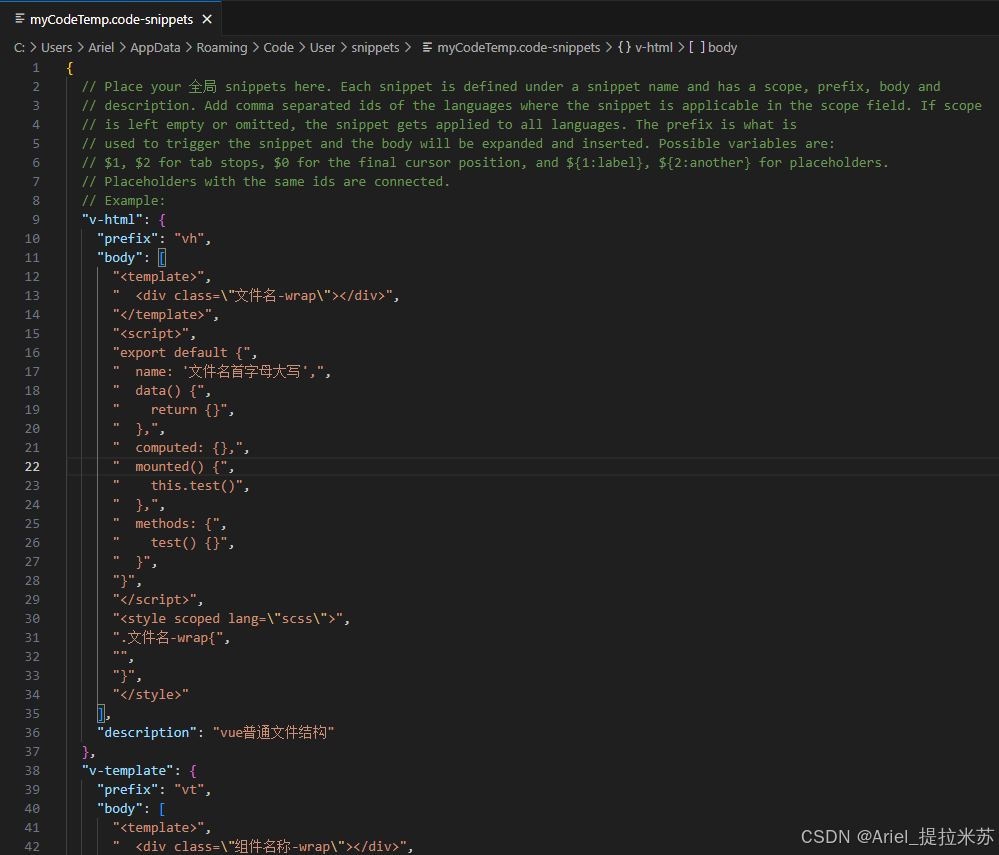
Task: Open the Users breadcrumb segment
Action: [57, 48]
